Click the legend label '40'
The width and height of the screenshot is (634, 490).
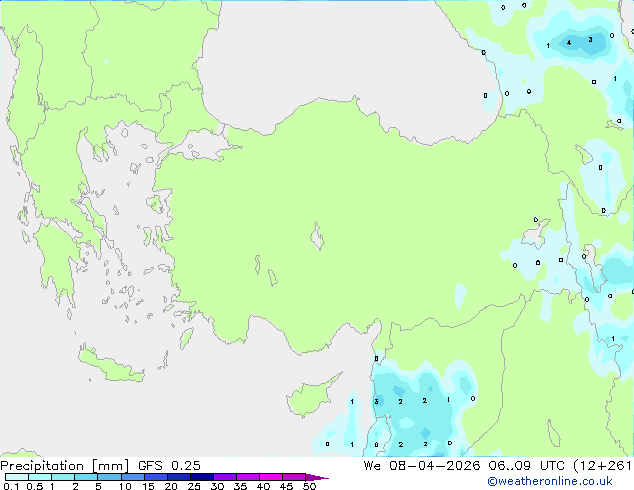(x=263, y=486)
